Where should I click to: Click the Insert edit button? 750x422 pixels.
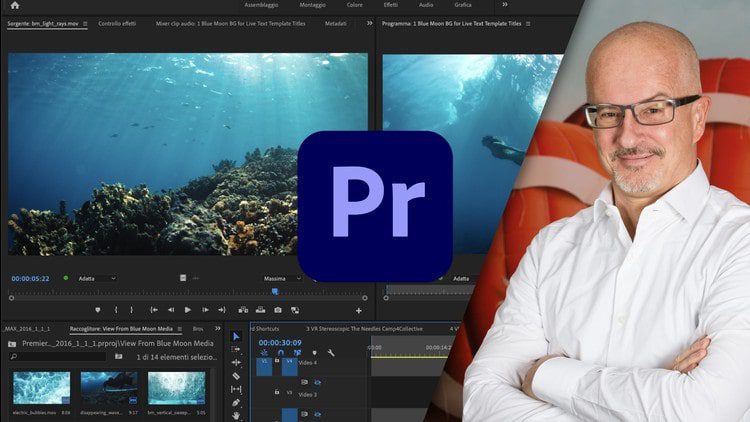click(243, 310)
